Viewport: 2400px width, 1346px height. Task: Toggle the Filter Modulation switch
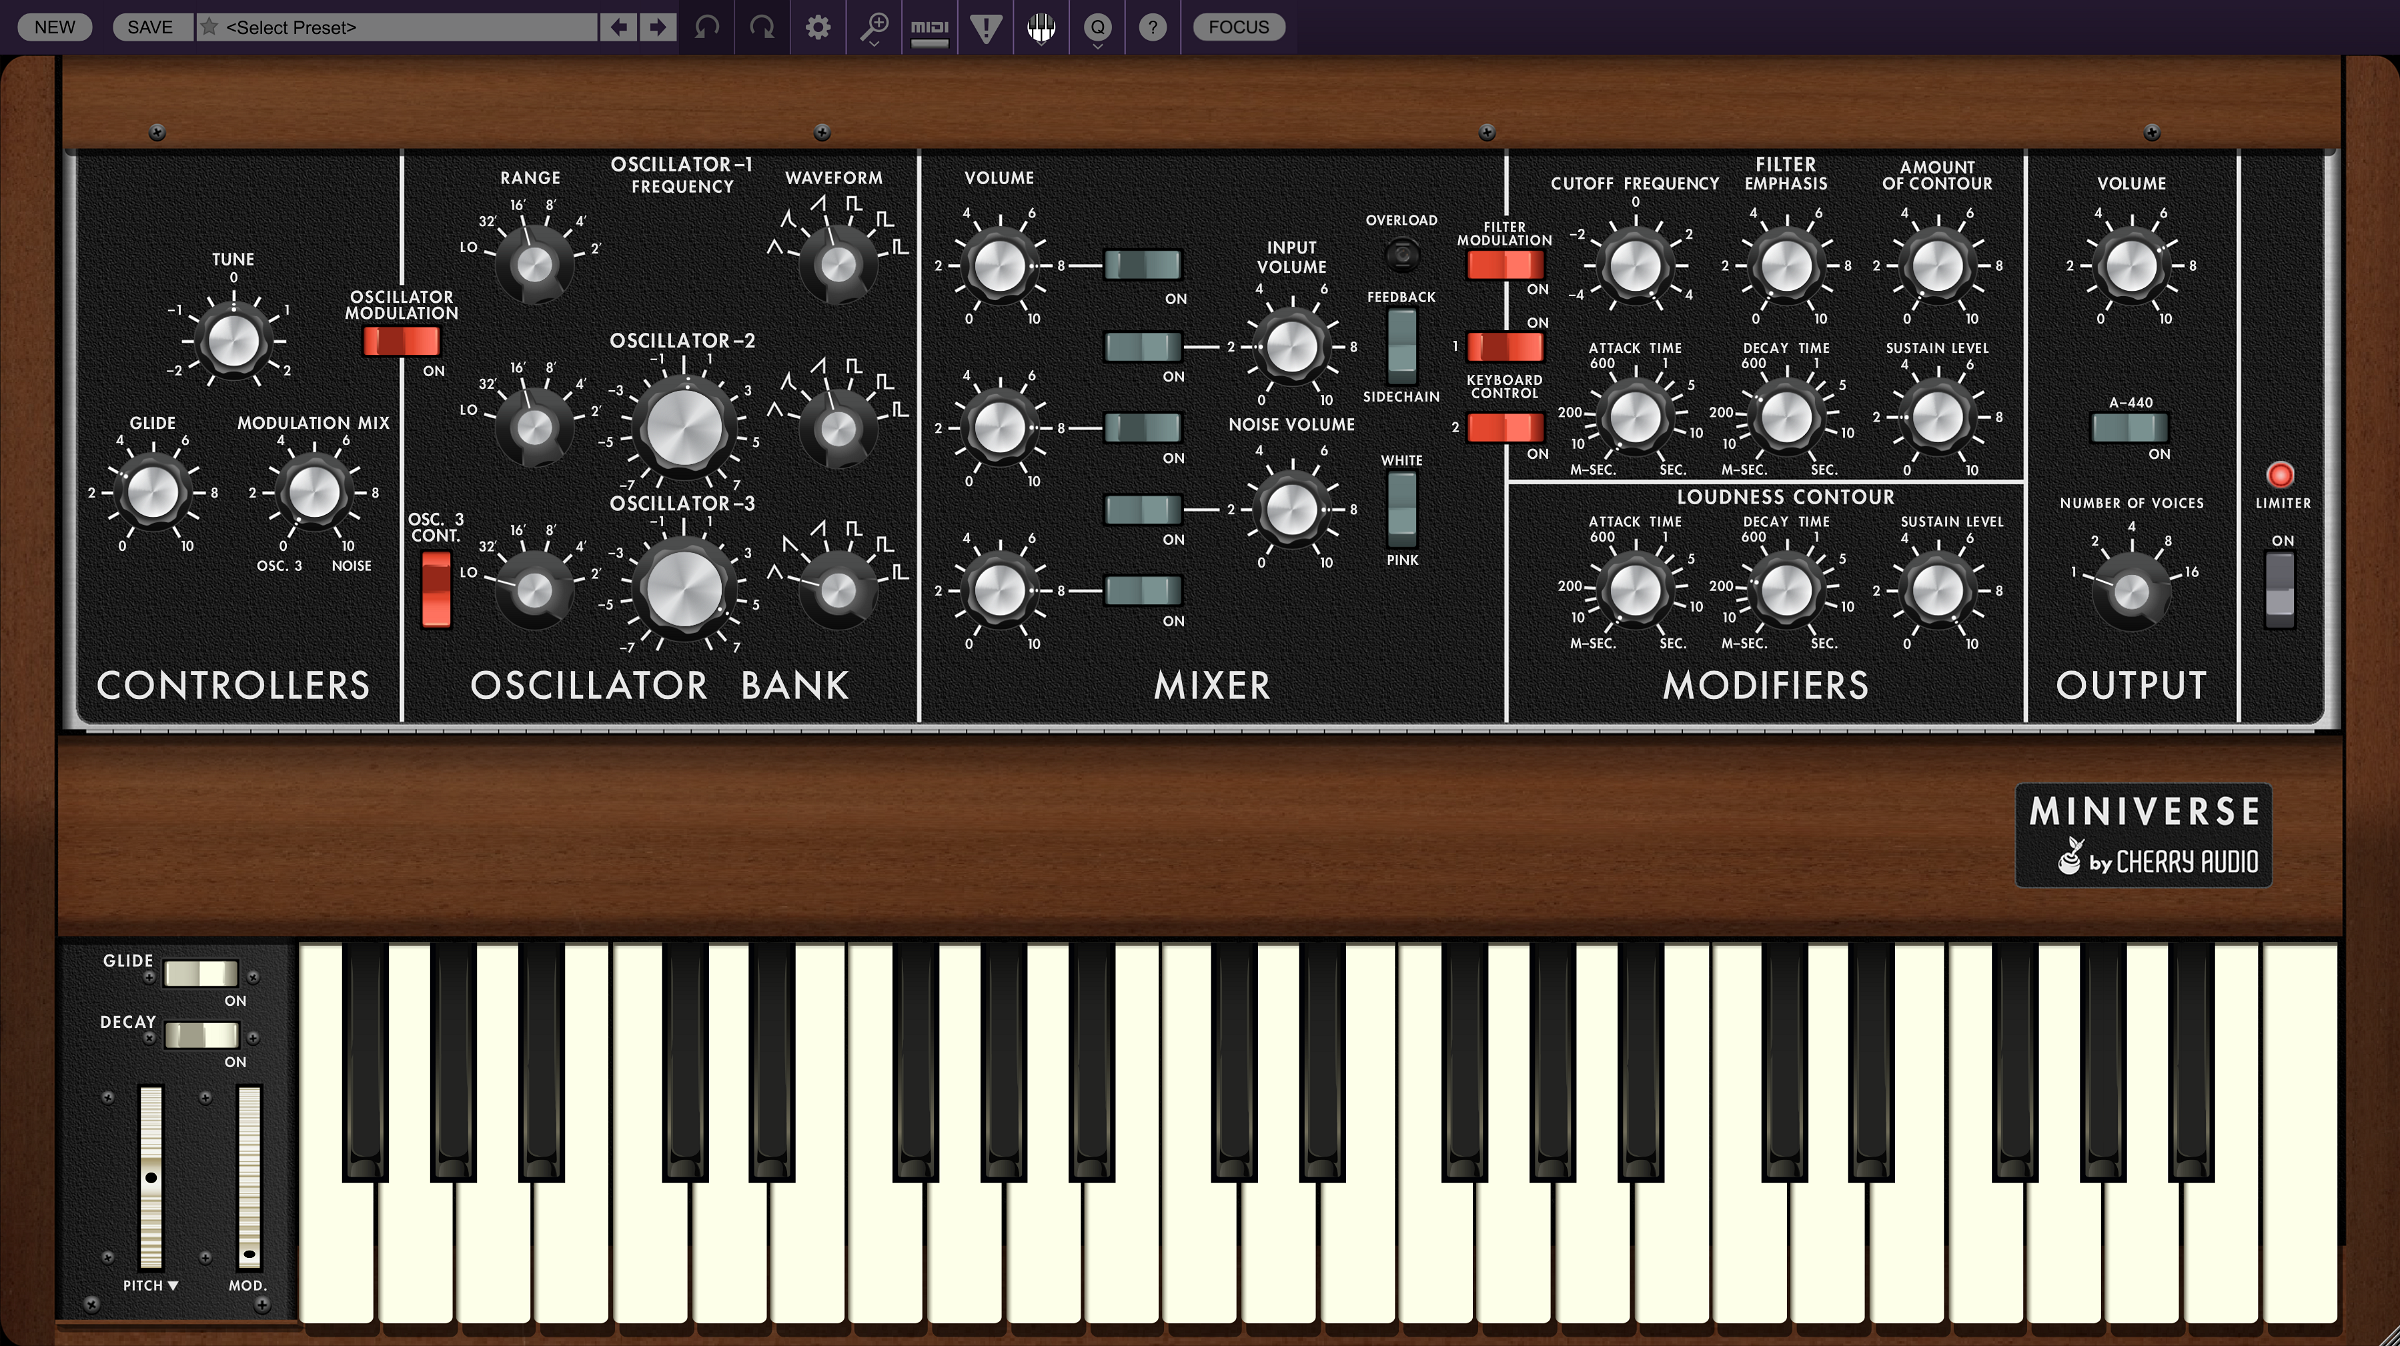coord(1505,264)
